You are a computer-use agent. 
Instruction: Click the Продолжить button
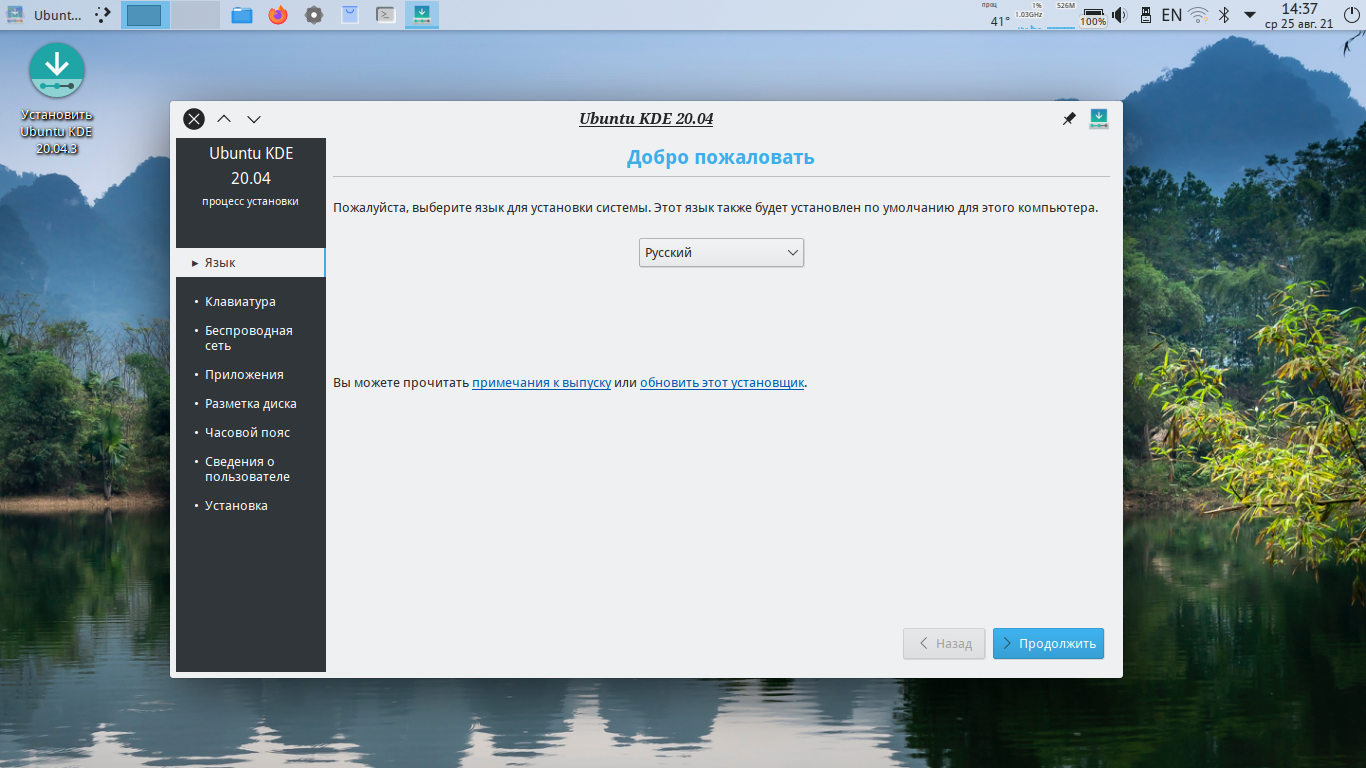point(1048,643)
